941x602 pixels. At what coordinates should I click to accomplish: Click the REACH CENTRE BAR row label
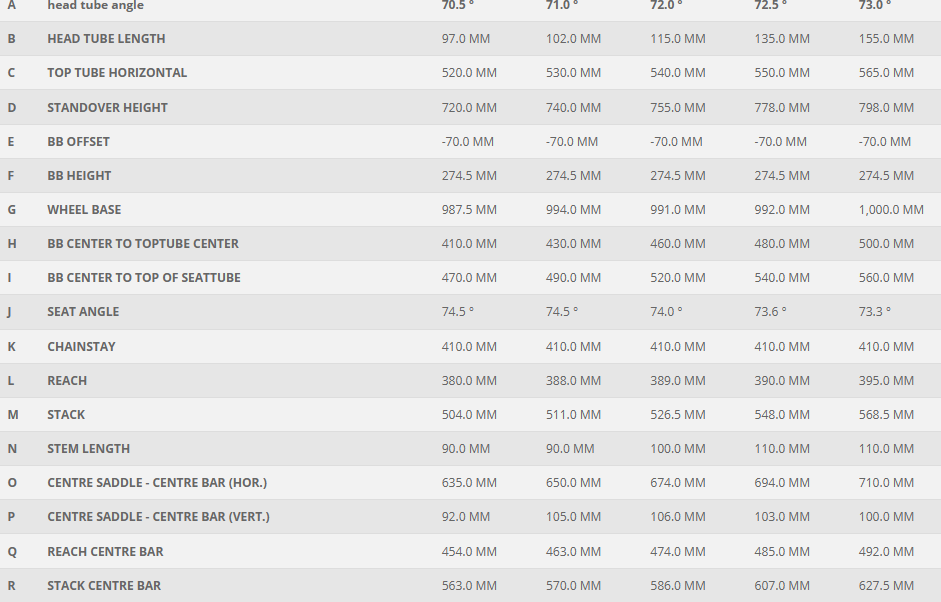[105, 552]
